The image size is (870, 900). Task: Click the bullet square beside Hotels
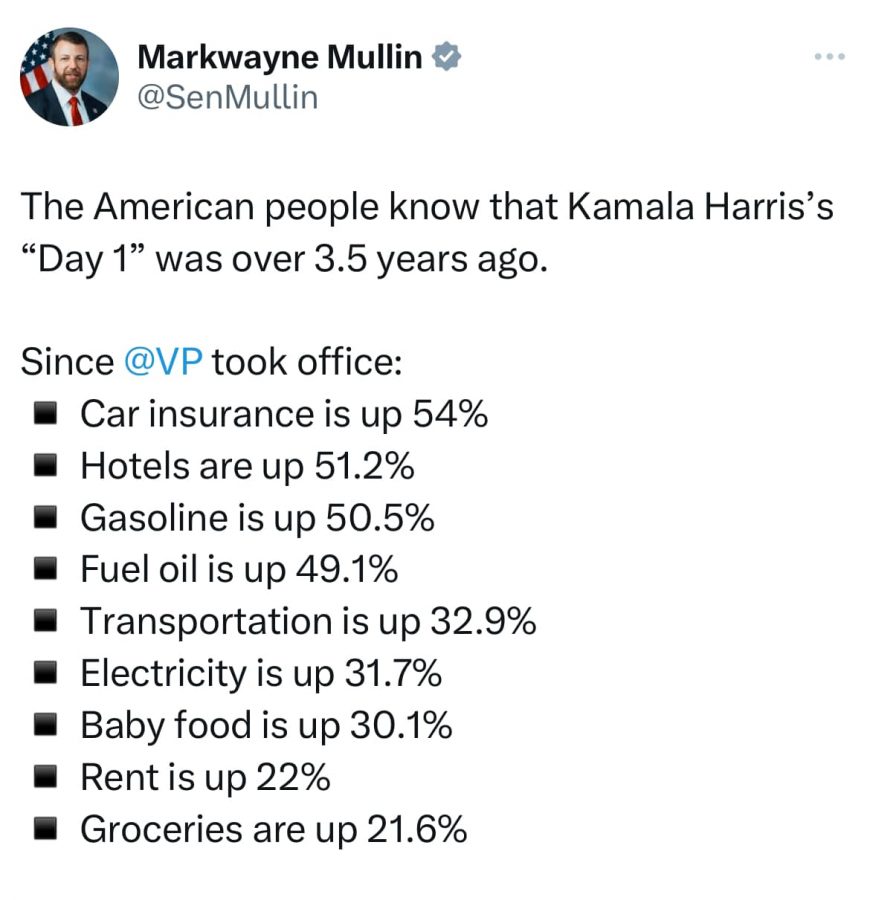point(43,466)
